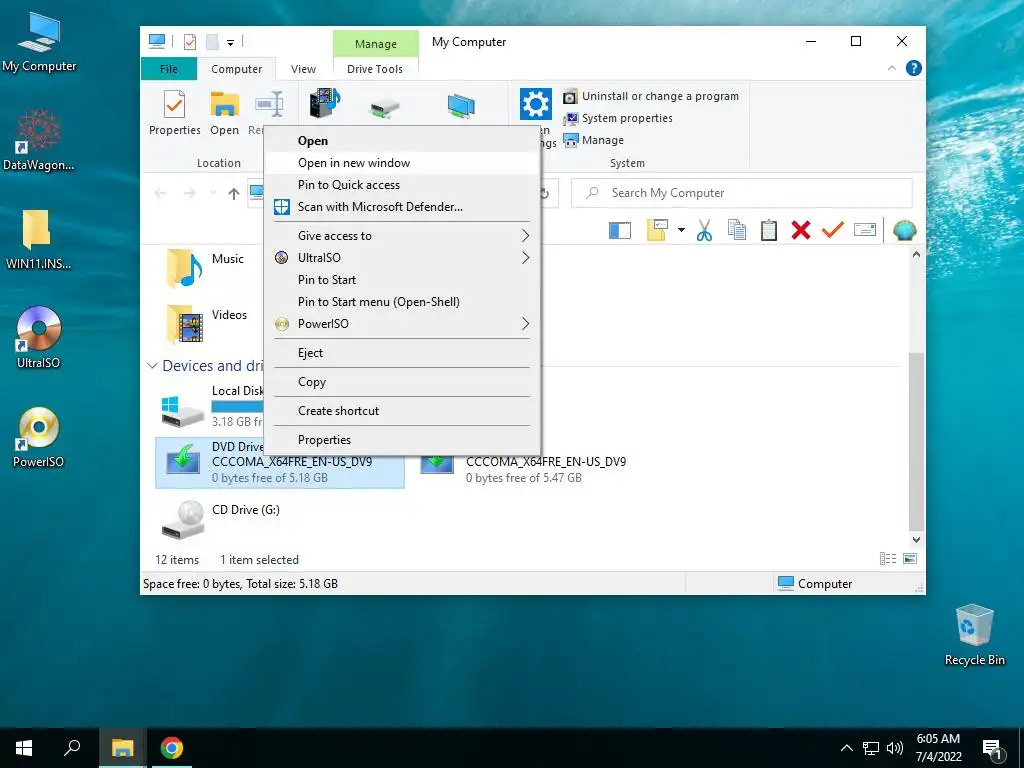Go up one level with up arrow
Screen dimensions: 1024x768
pyautogui.click(x=234, y=193)
